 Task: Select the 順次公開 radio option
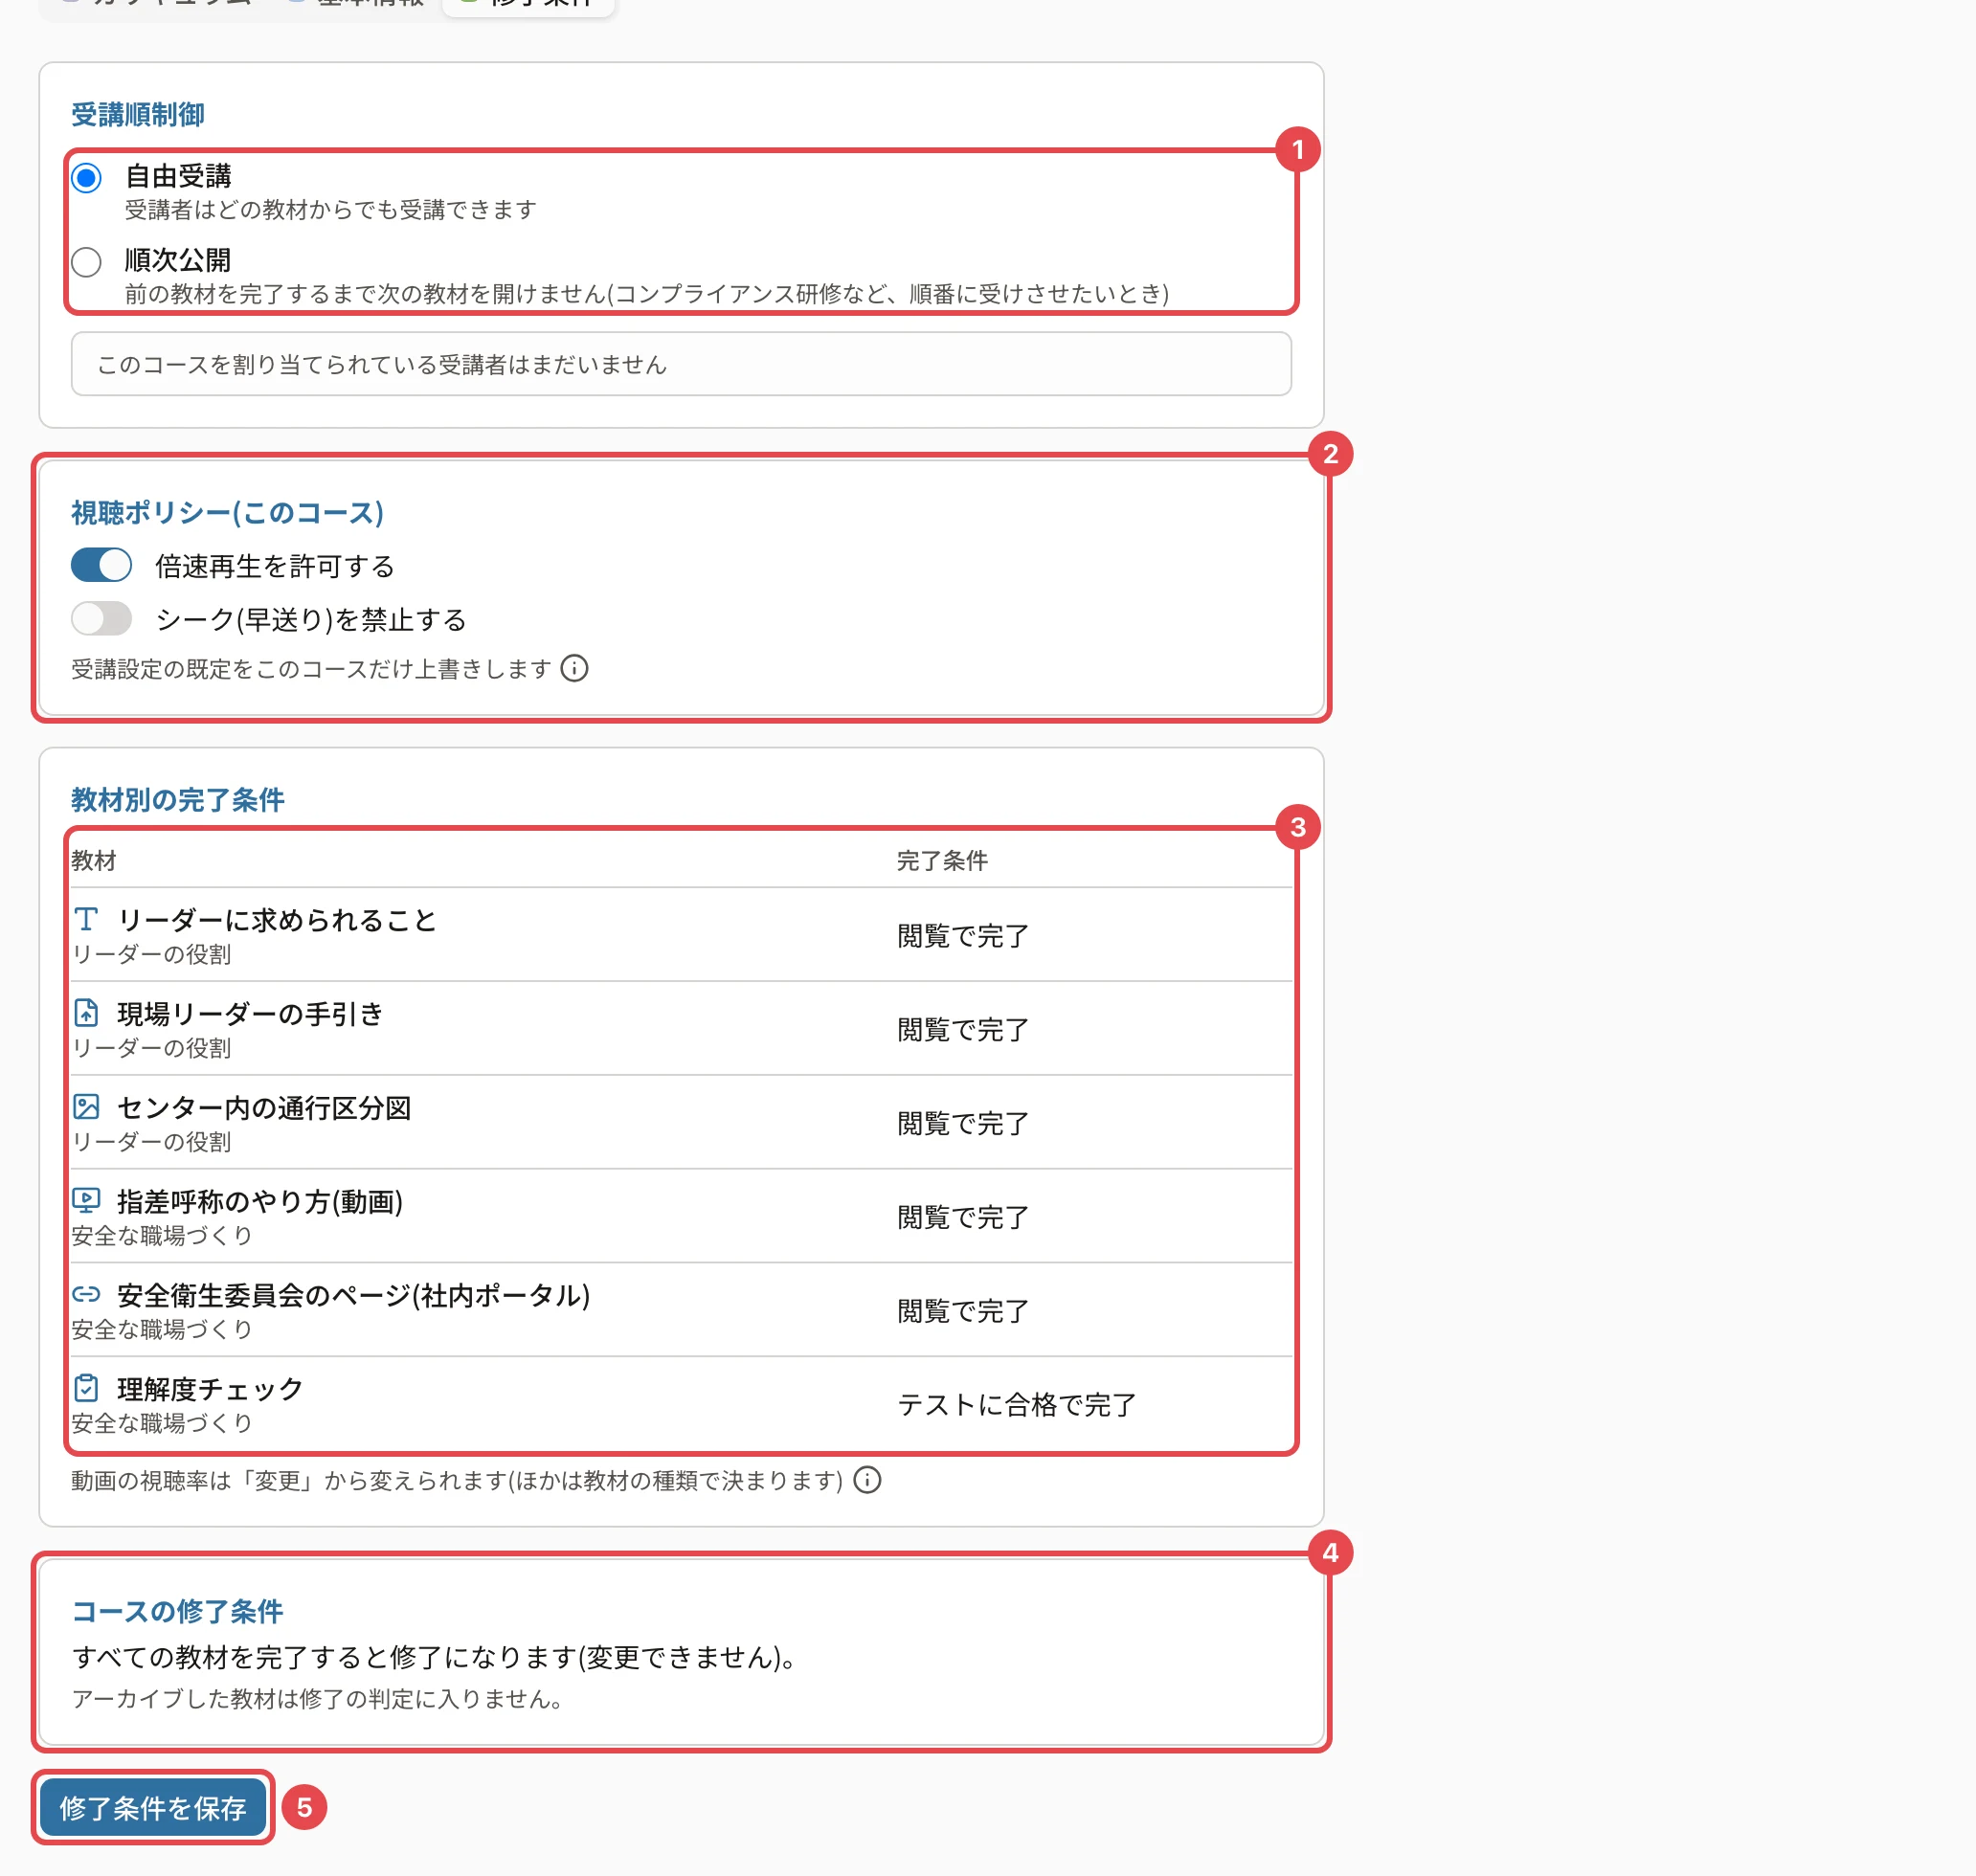[86, 262]
